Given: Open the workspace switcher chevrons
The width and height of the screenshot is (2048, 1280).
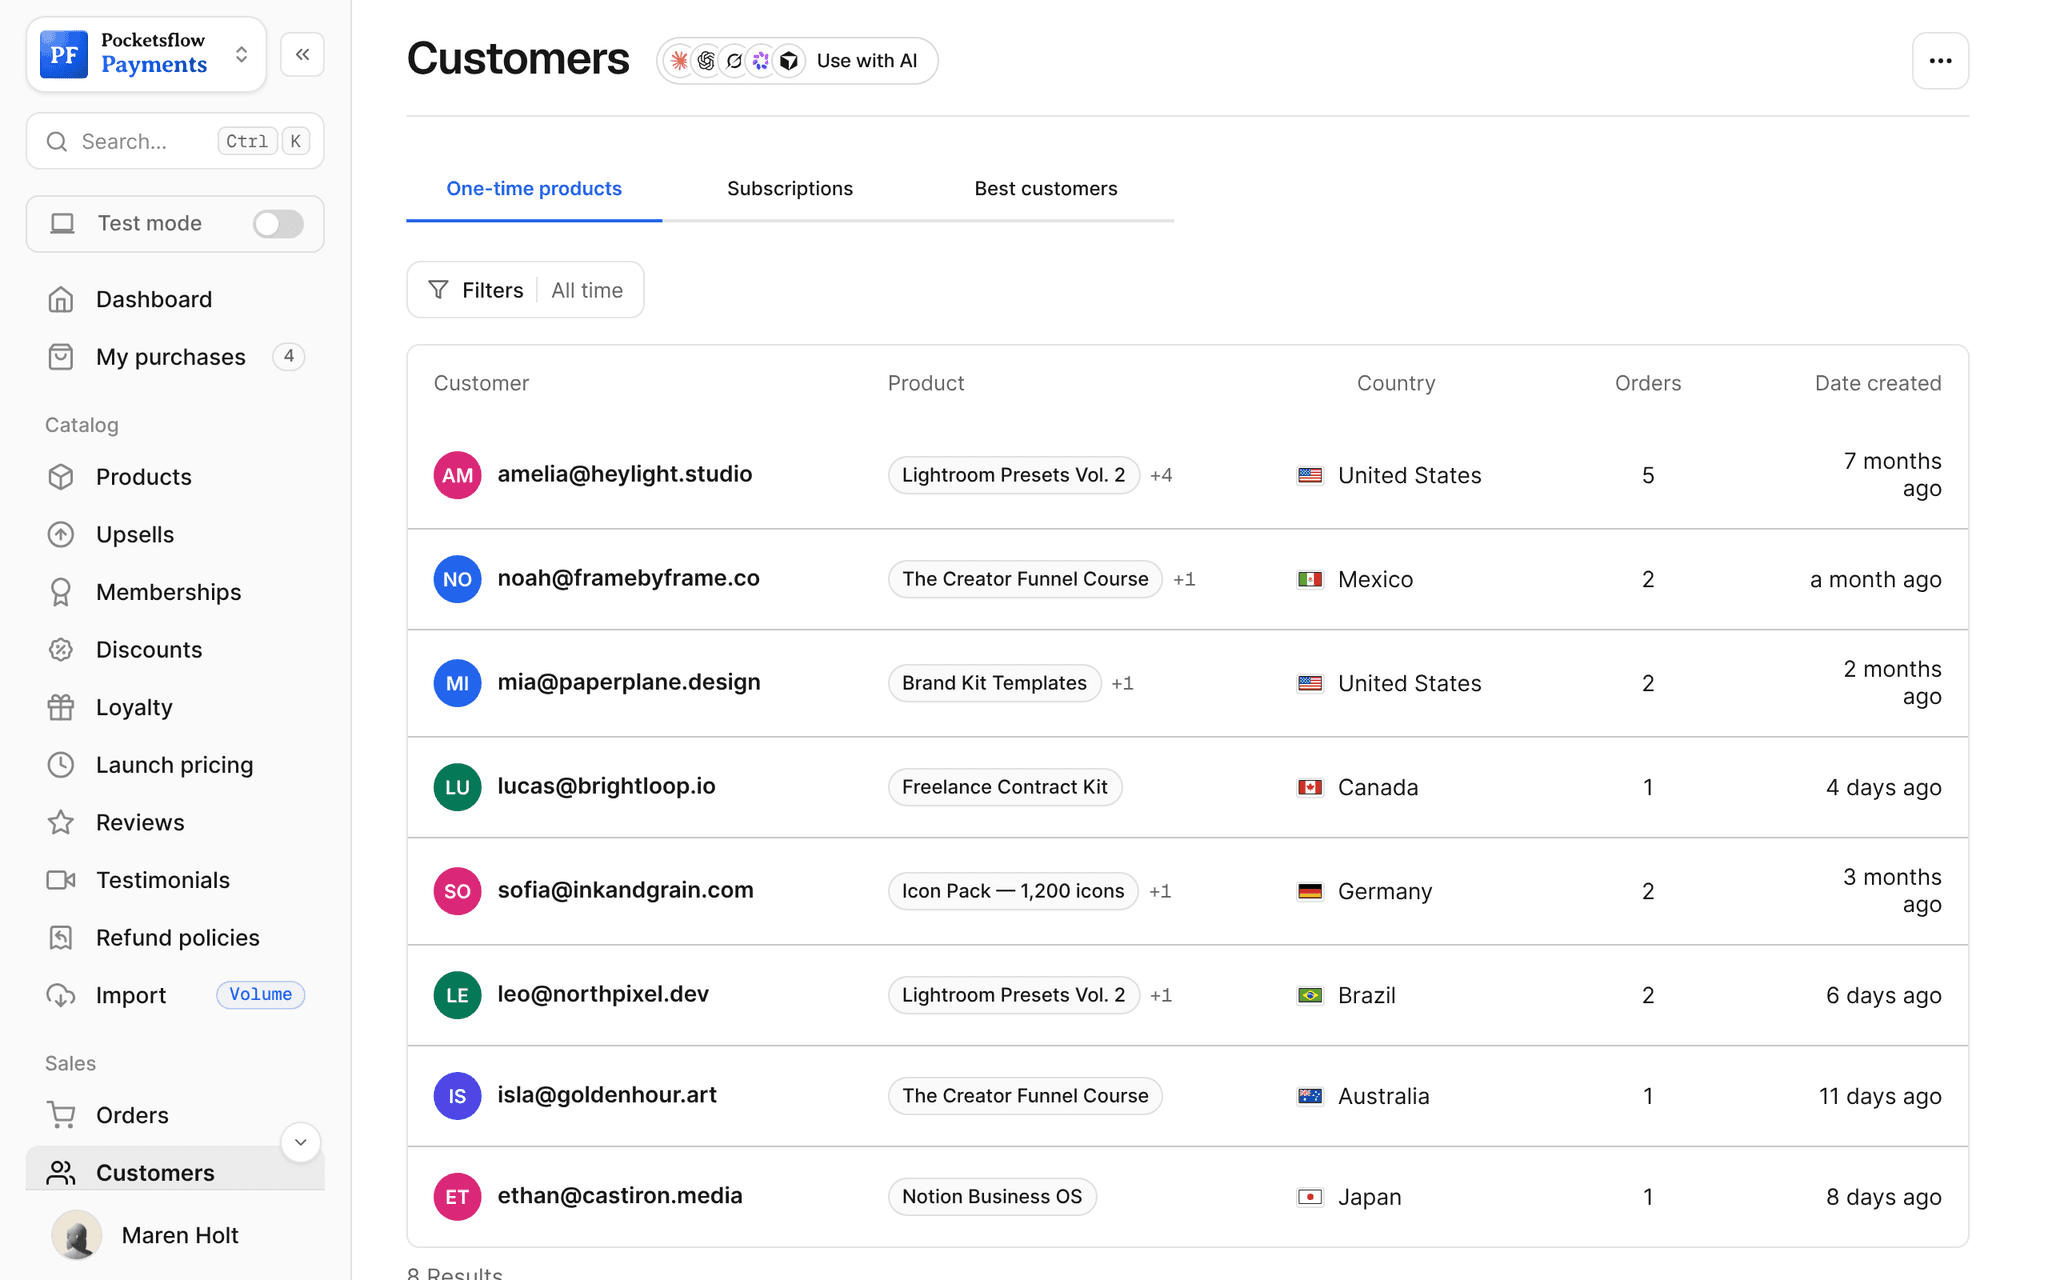Looking at the screenshot, I should pyautogui.click(x=241, y=54).
